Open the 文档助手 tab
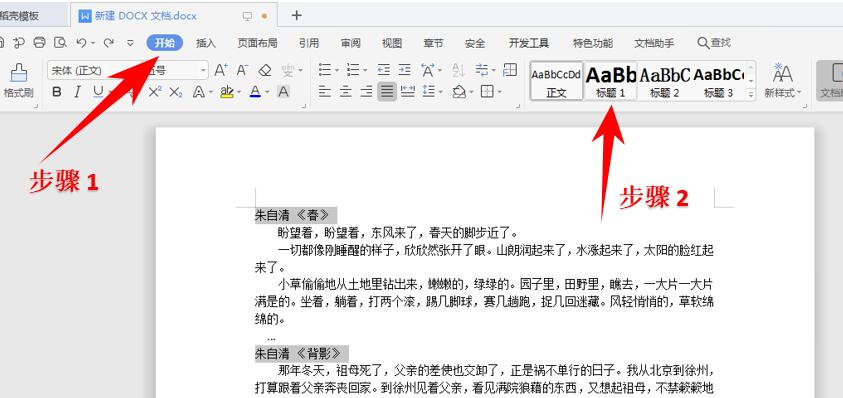 pyautogui.click(x=654, y=43)
